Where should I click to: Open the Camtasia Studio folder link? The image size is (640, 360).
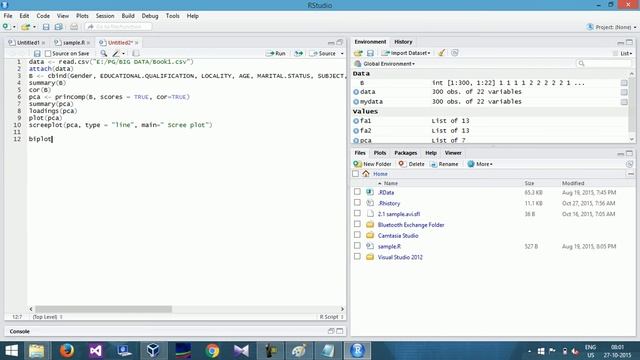pos(398,236)
